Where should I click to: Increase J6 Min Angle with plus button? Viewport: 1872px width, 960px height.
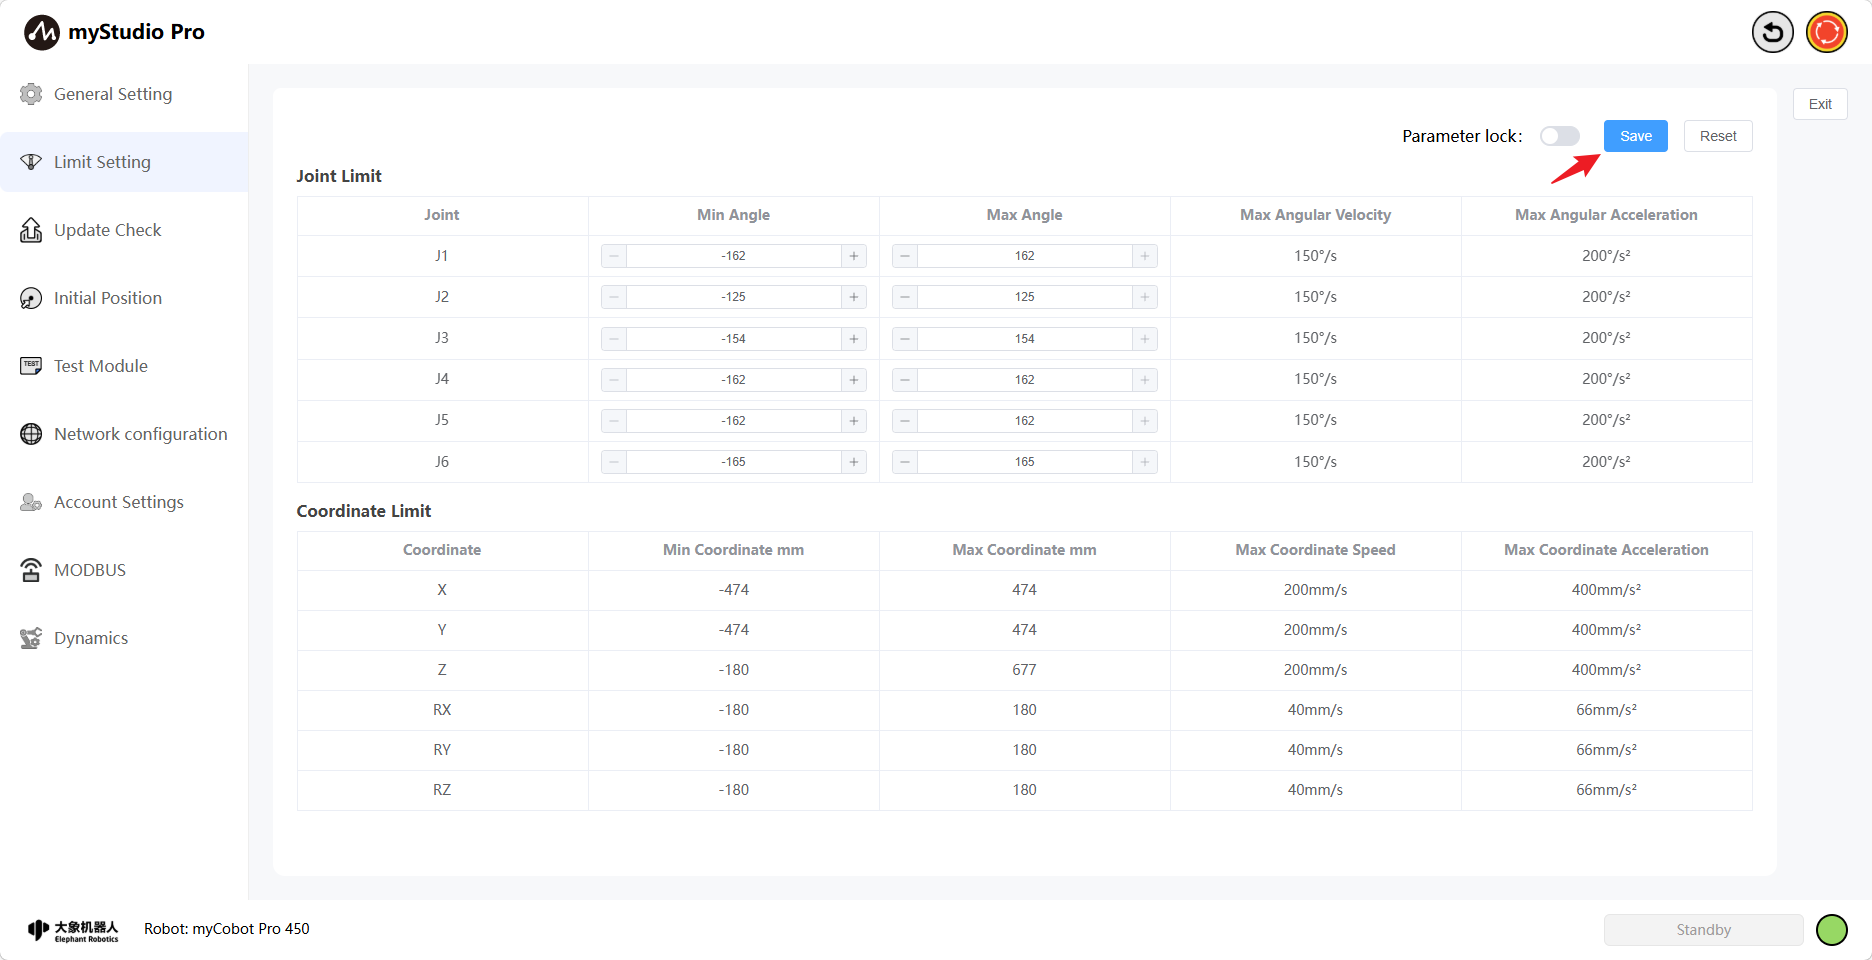[x=853, y=462]
